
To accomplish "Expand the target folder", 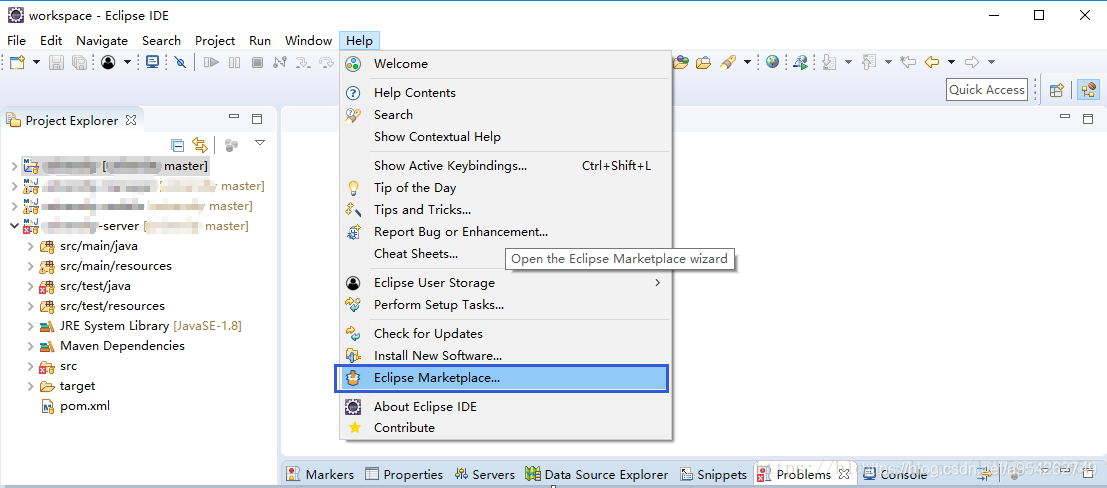I will 30,386.
